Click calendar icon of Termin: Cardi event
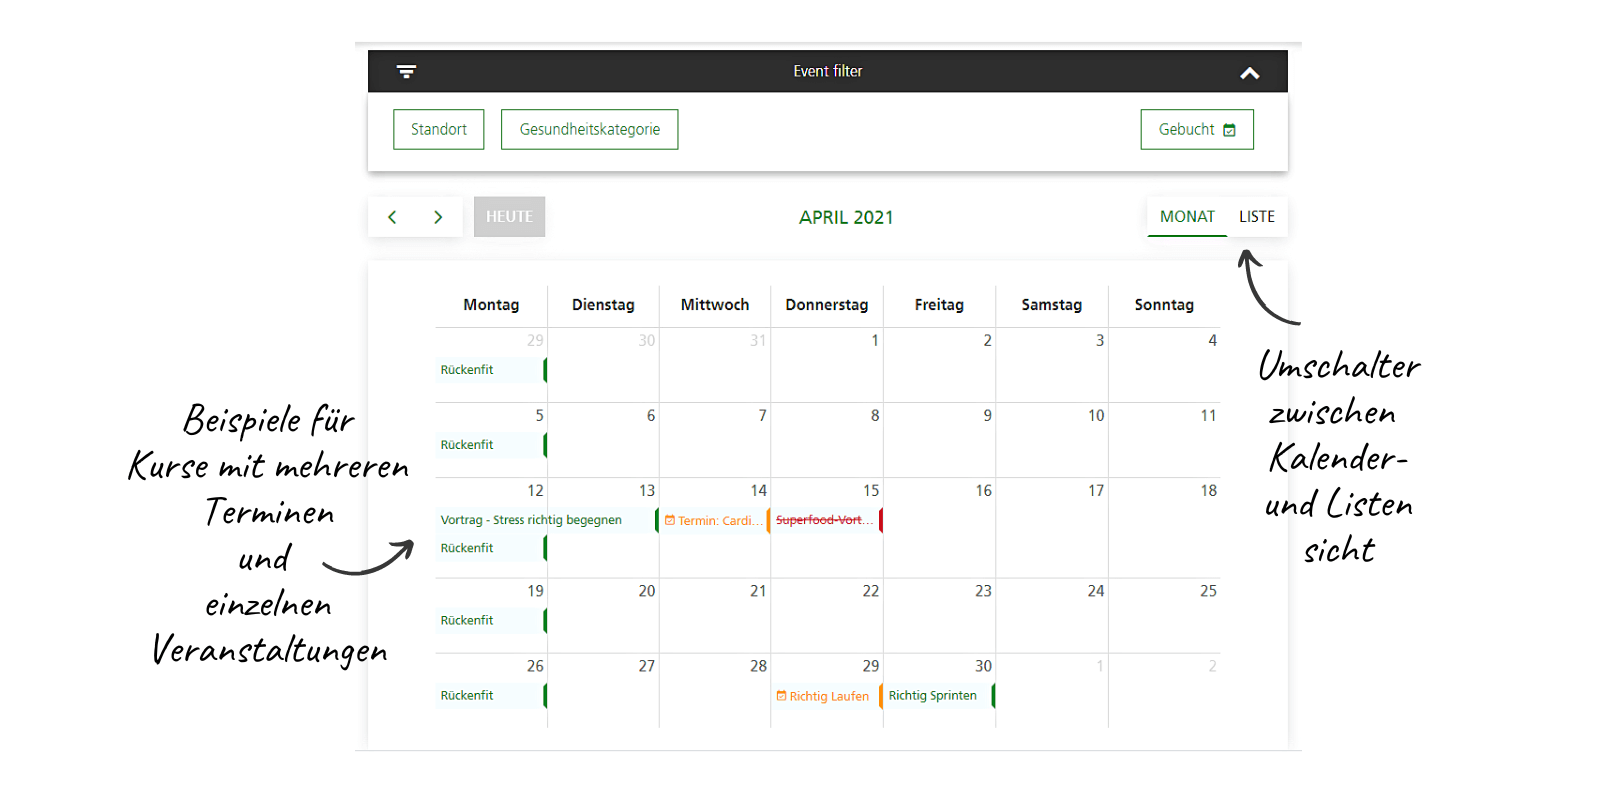1600x800 pixels. tap(670, 520)
